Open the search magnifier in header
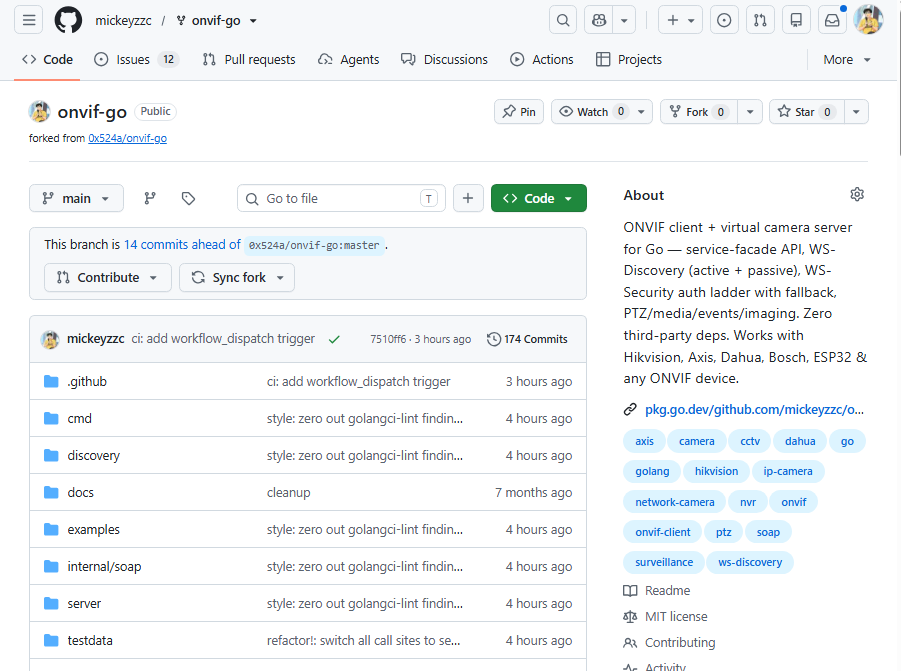901x671 pixels. click(563, 21)
